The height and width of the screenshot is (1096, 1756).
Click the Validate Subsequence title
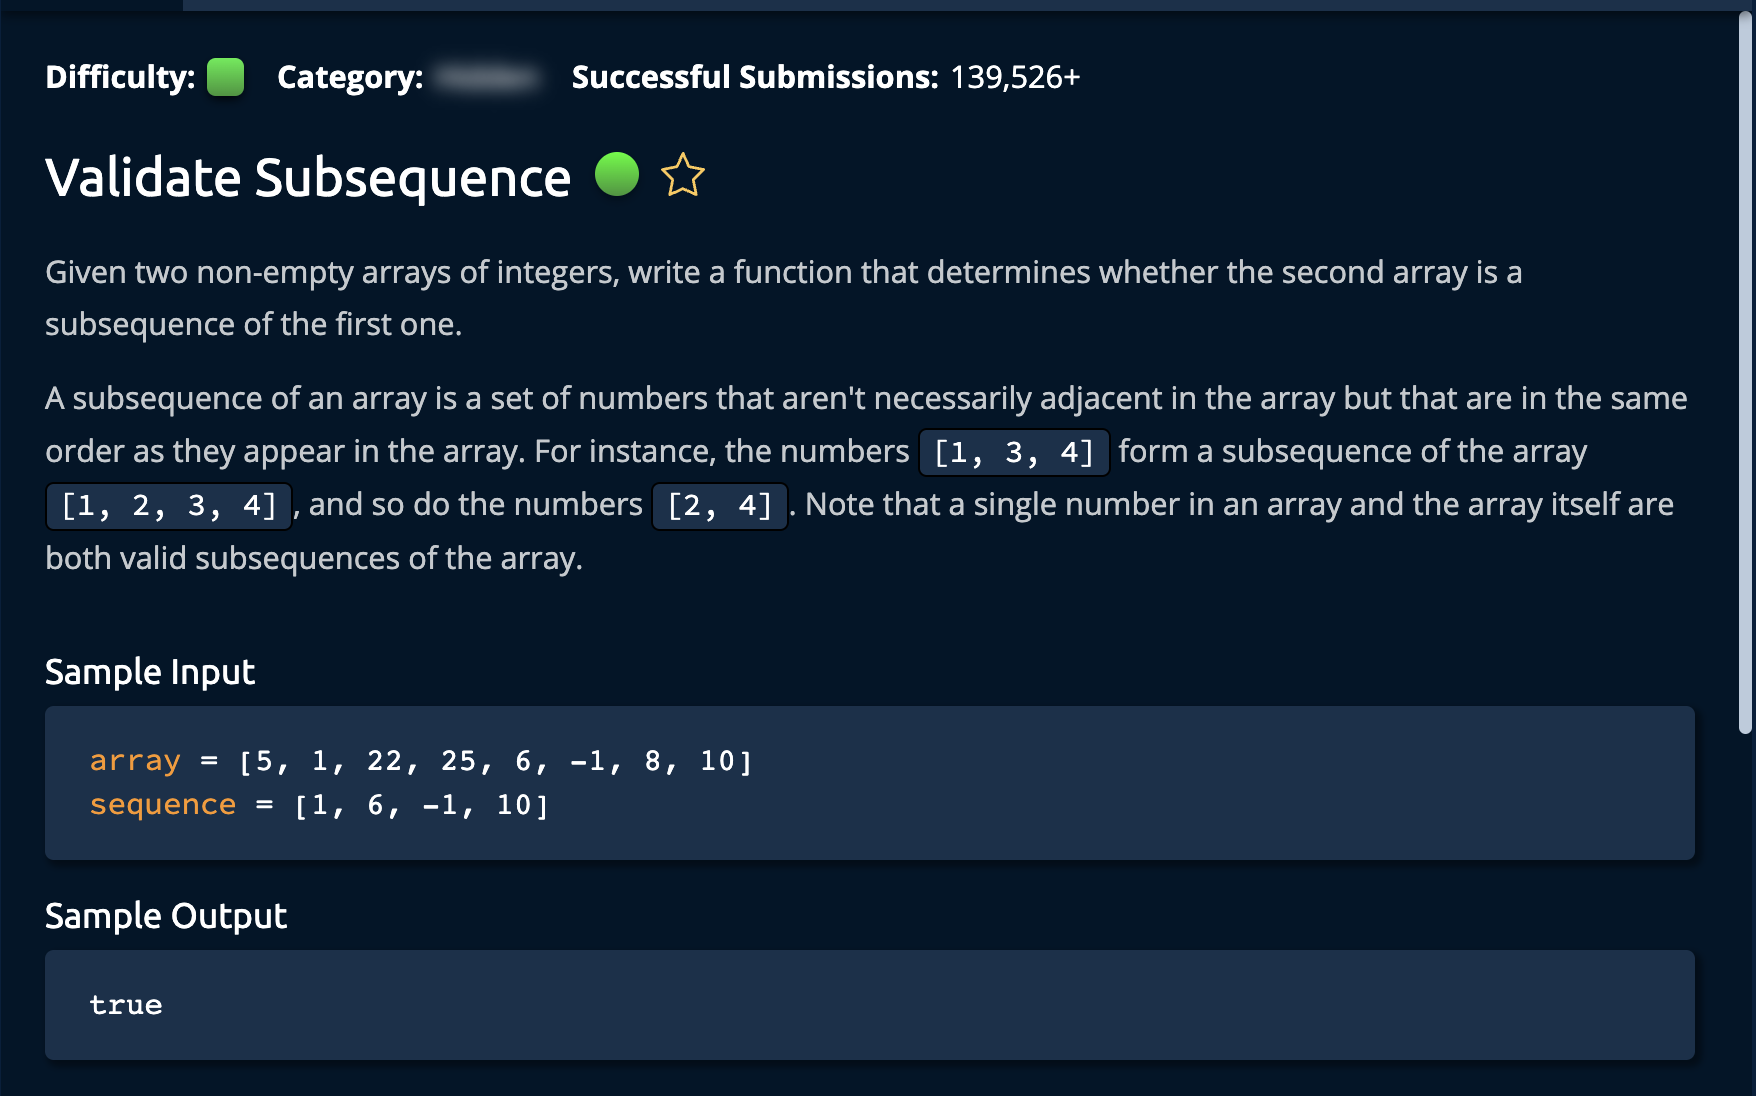308,178
